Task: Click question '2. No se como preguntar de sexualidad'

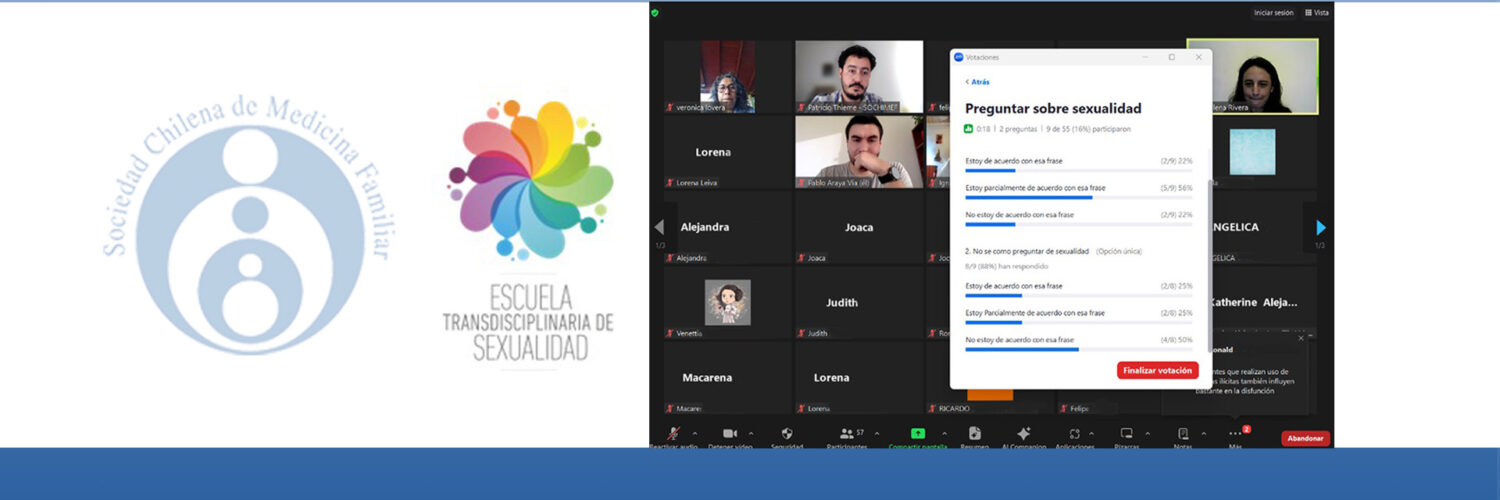Action: coord(1027,251)
